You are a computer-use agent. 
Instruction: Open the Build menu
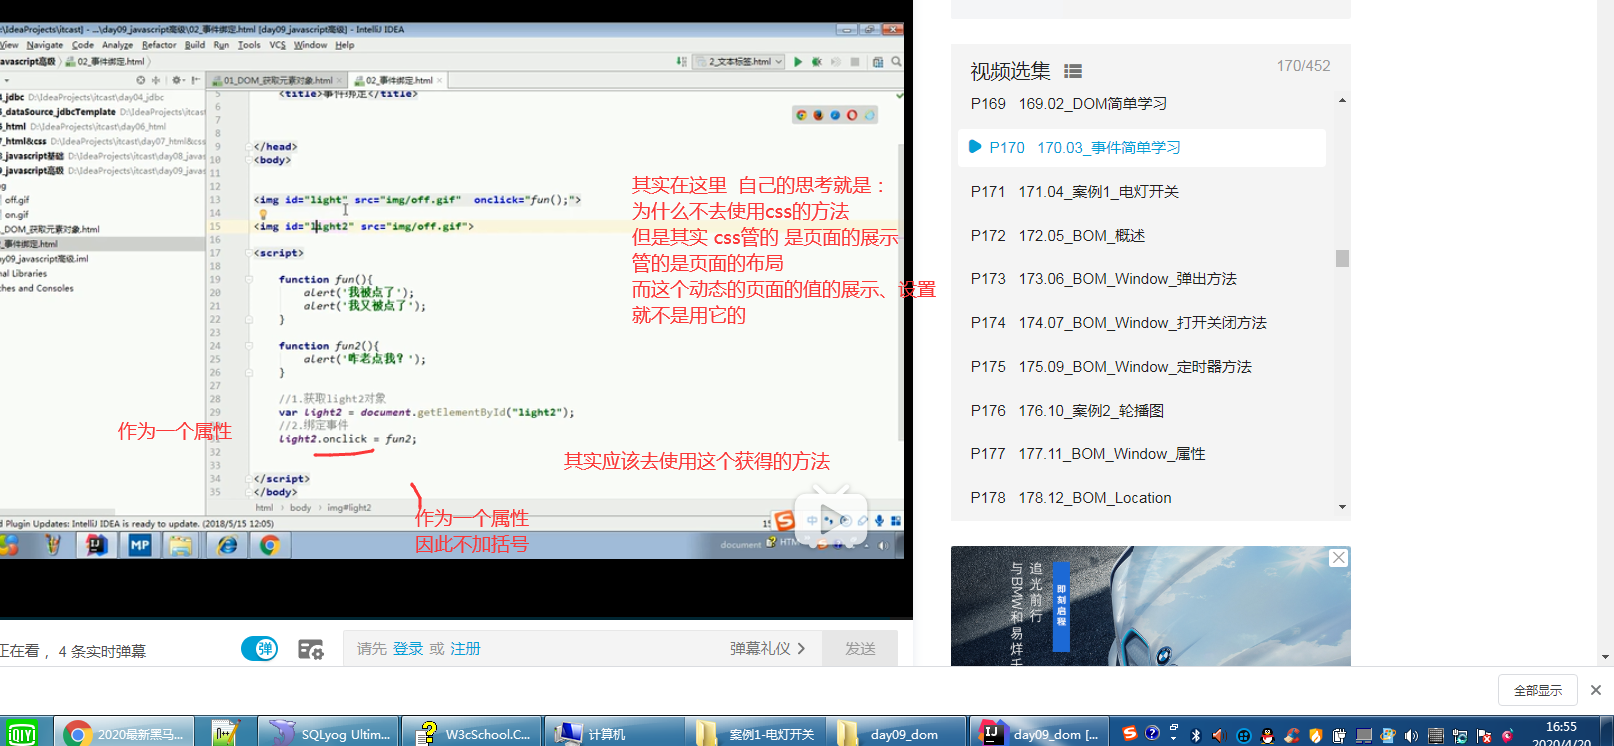point(195,45)
